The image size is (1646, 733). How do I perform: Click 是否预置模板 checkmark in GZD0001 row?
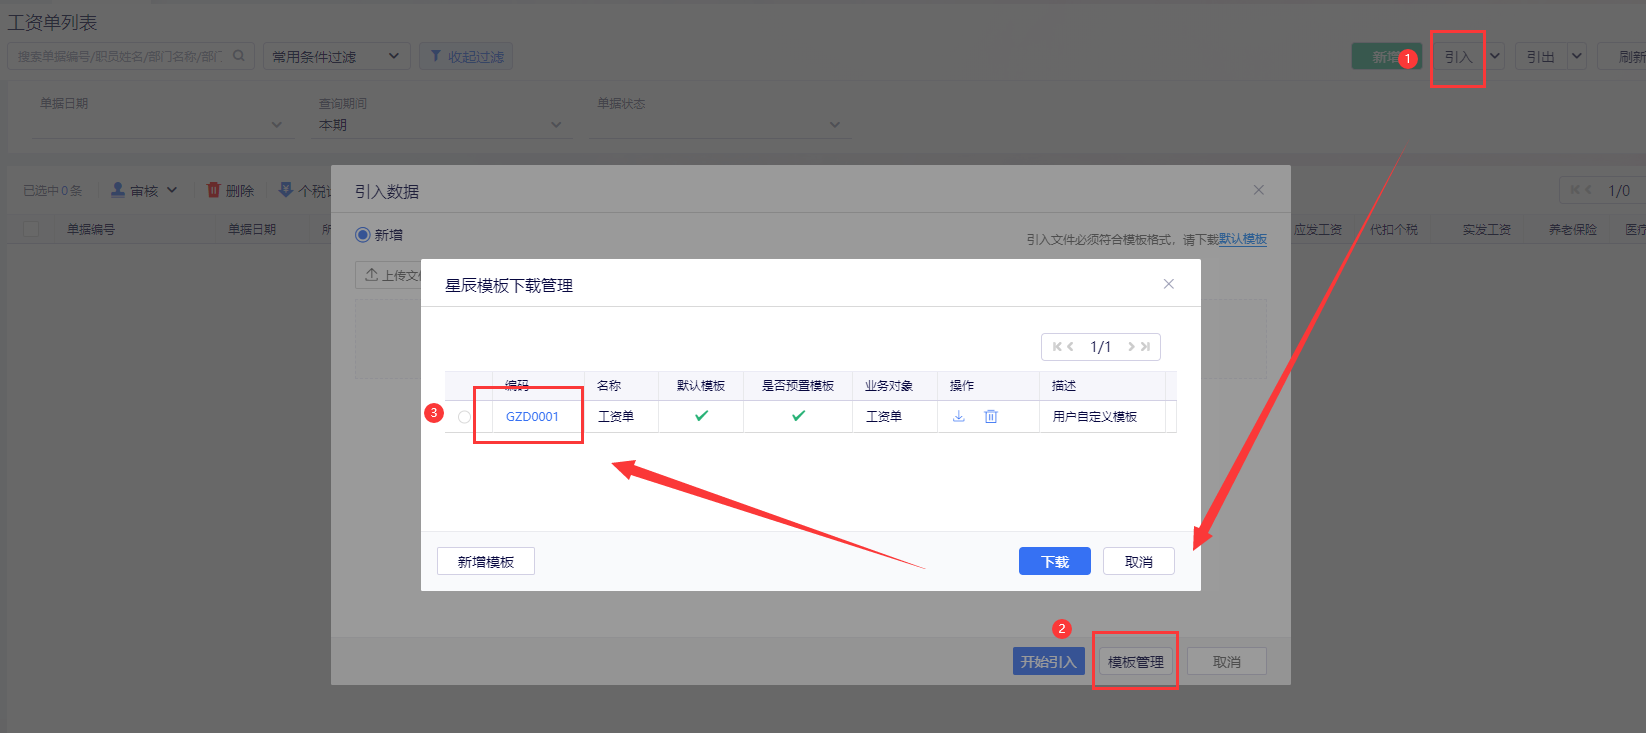pyautogui.click(x=798, y=416)
